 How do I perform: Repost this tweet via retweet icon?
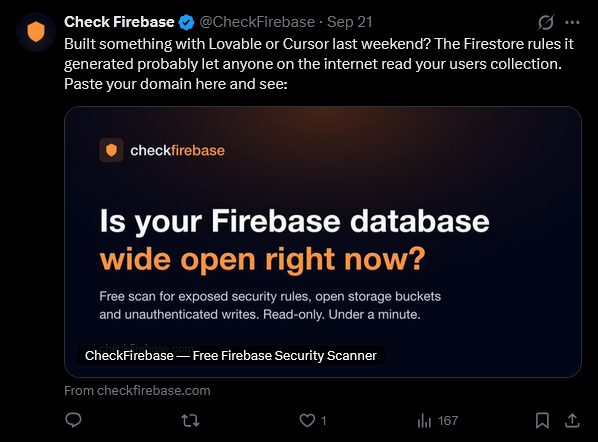(190, 421)
